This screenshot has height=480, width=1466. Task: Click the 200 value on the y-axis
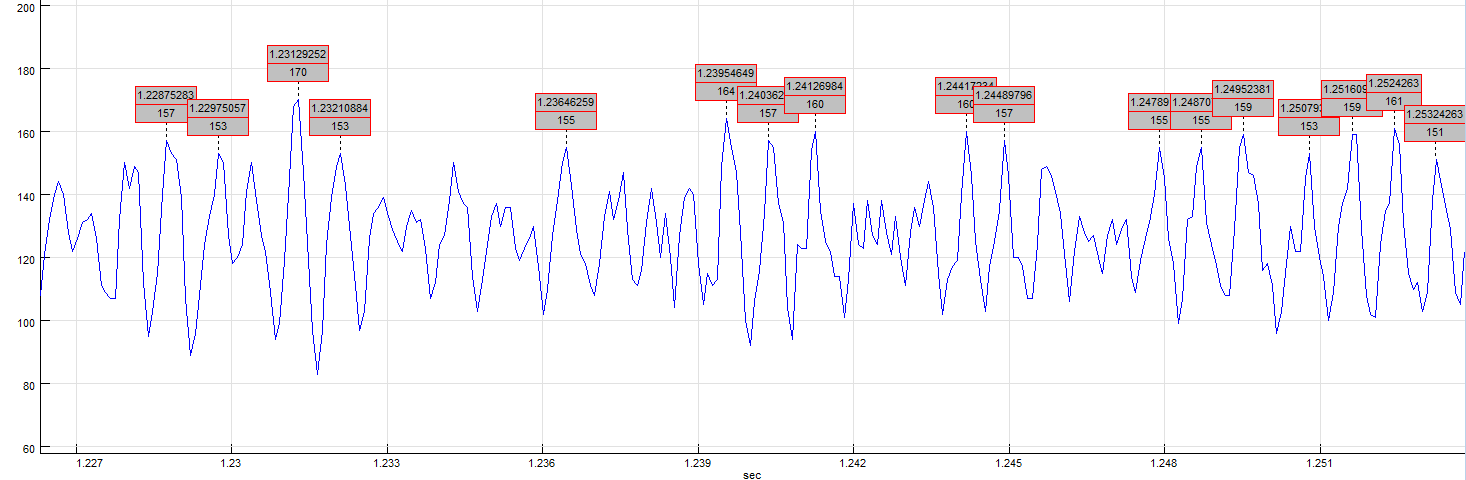tap(26, 7)
